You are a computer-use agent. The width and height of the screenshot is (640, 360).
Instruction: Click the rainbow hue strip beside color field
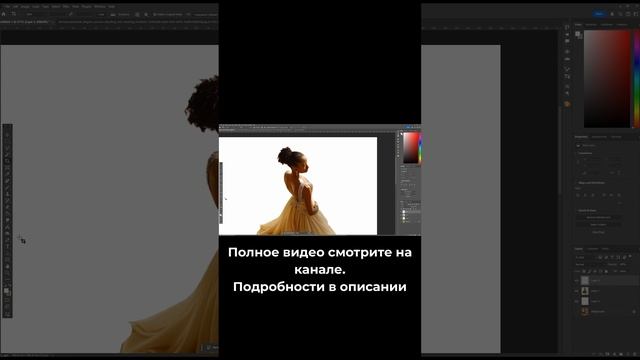point(637,79)
